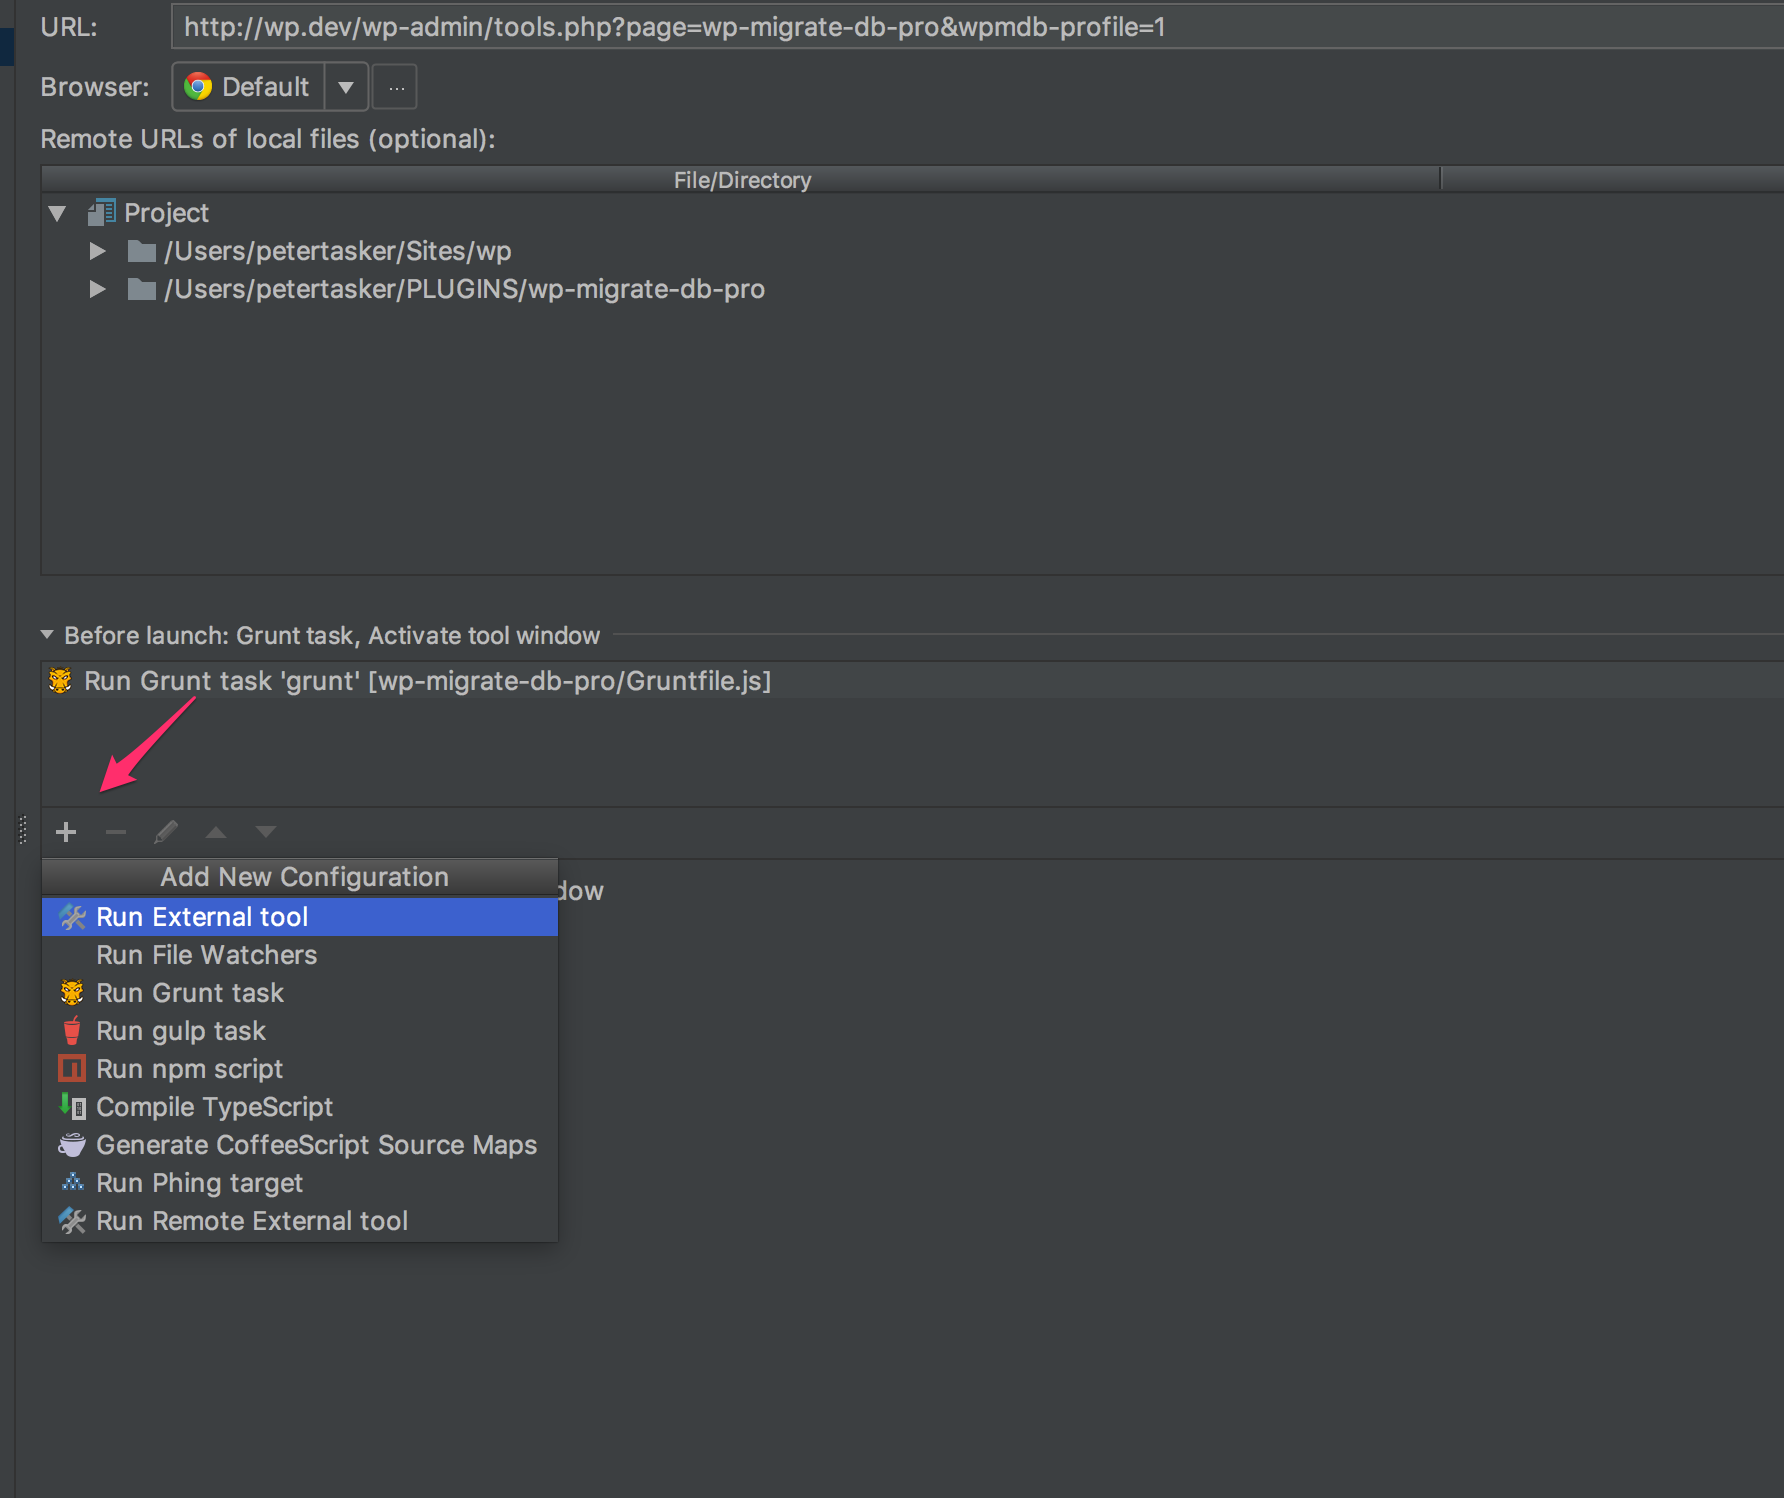The height and width of the screenshot is (1498, 1784).
Task: Collapse the Project tree node
Action: click(x=57, y=213)
